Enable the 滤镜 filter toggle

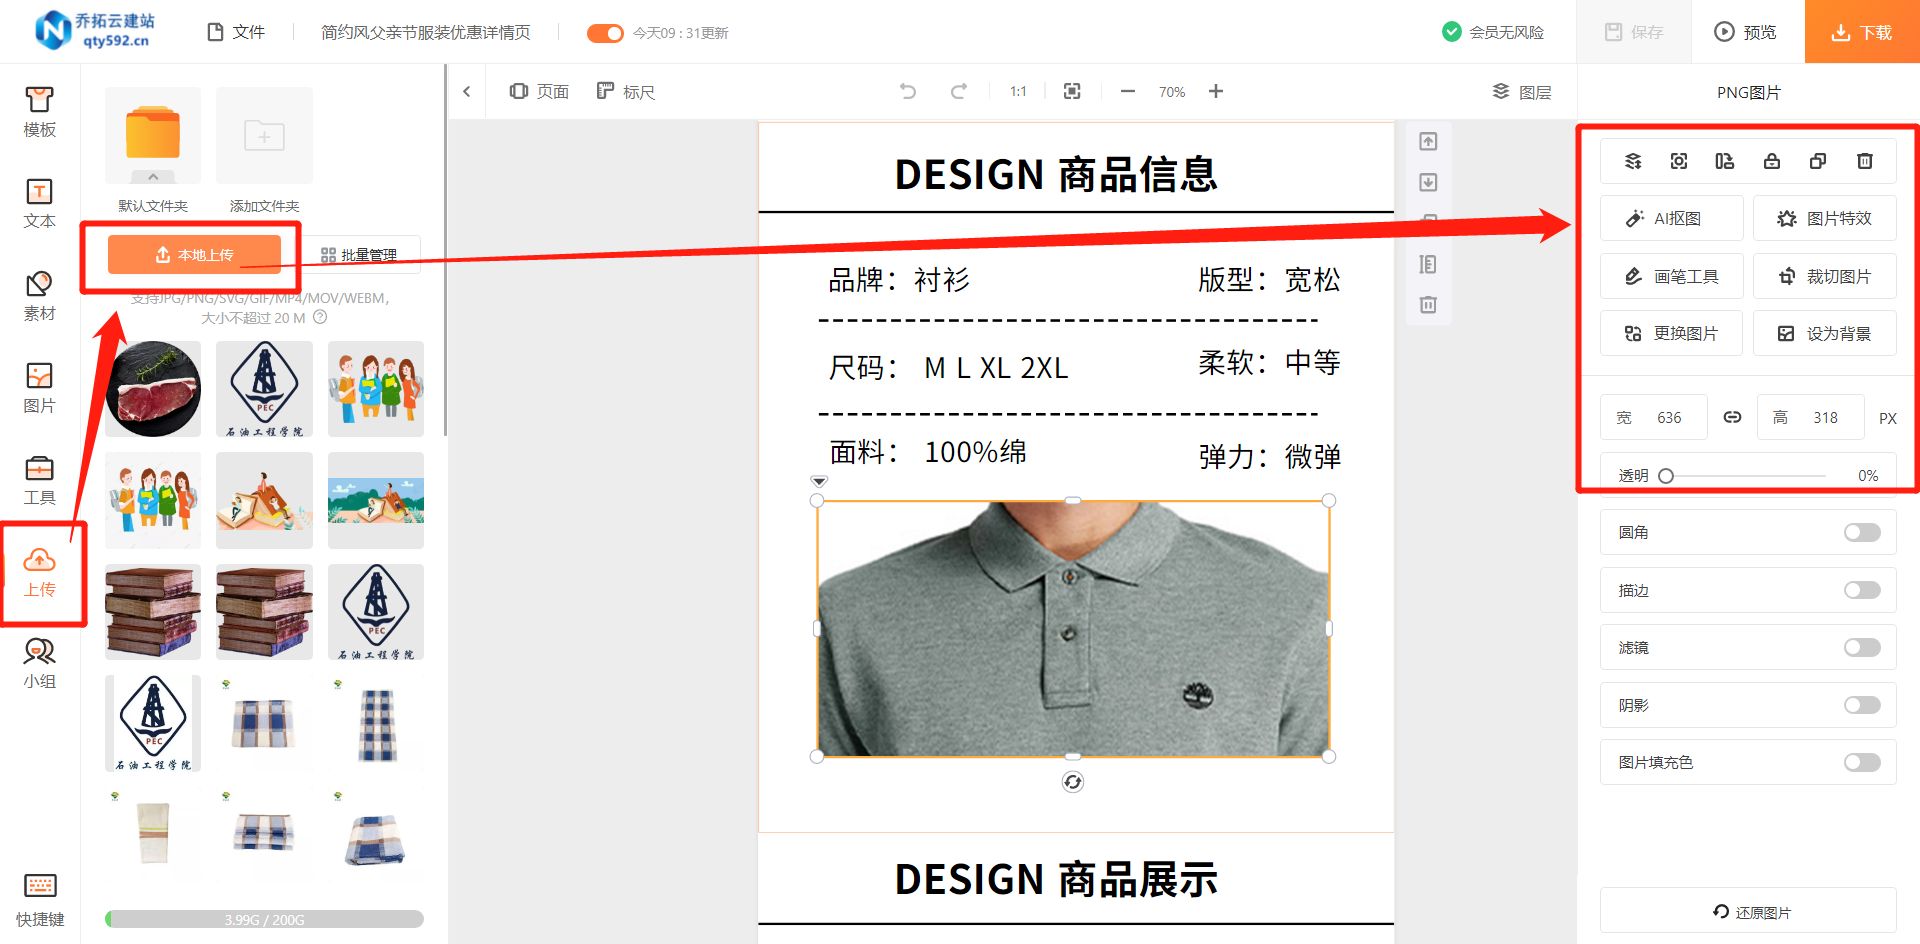1862,647
